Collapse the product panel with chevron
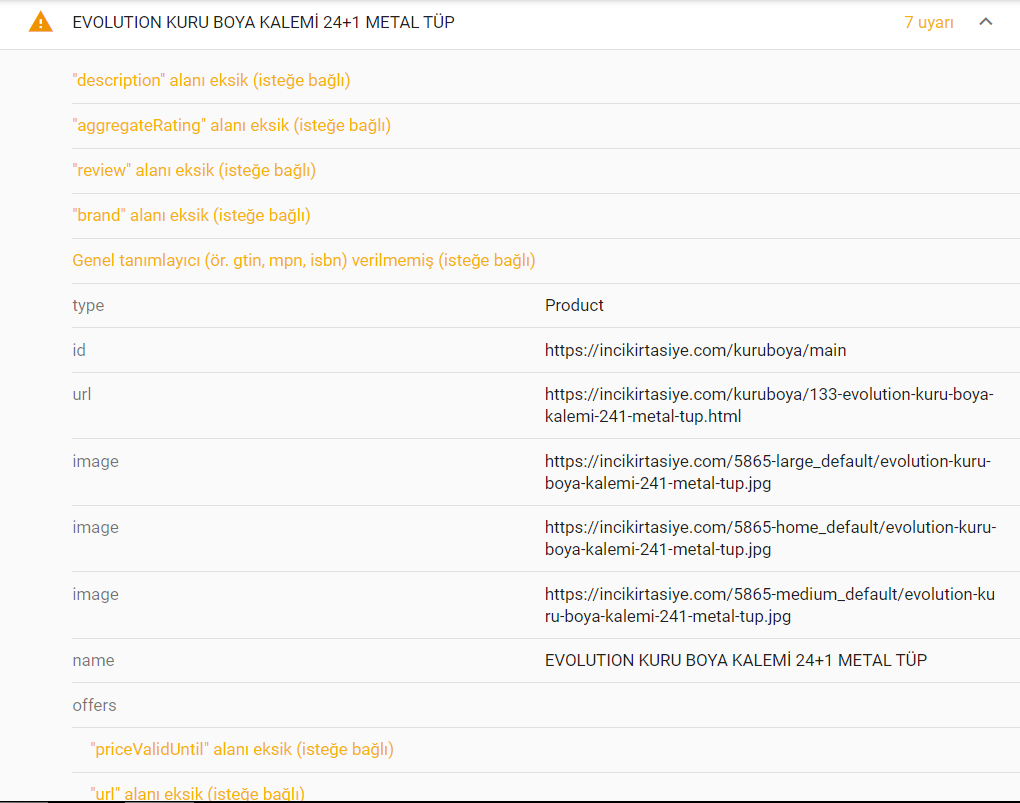This screenshot has width=1020, height=803. pyautogui.click(x=986, y=22)
